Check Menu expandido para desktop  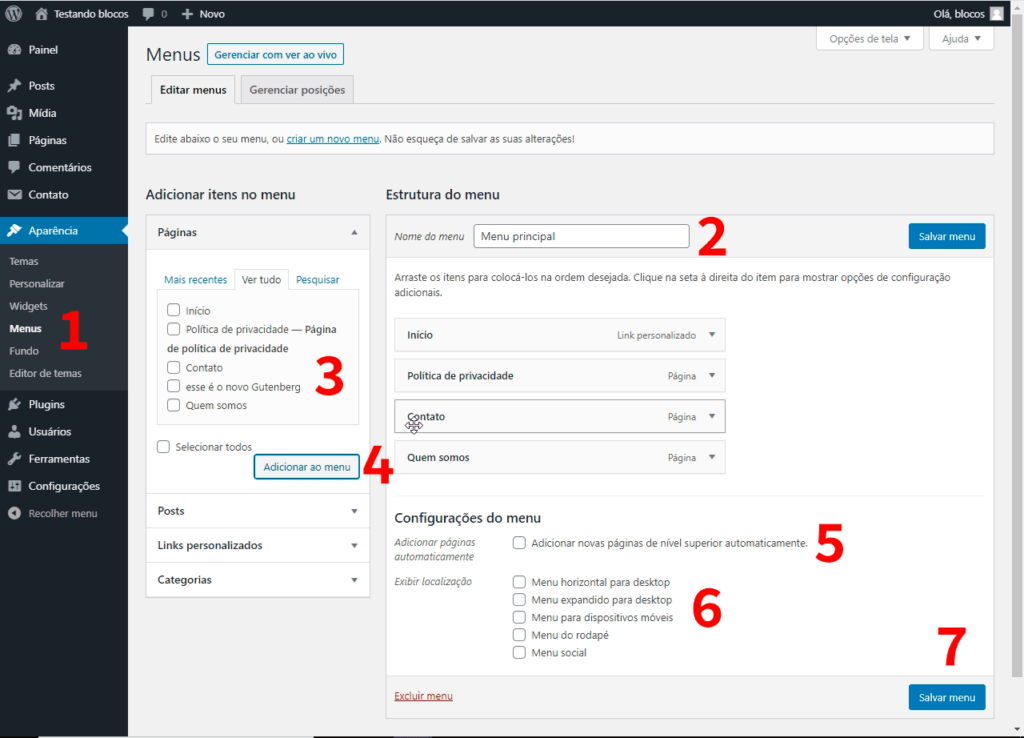pos(519,600)
